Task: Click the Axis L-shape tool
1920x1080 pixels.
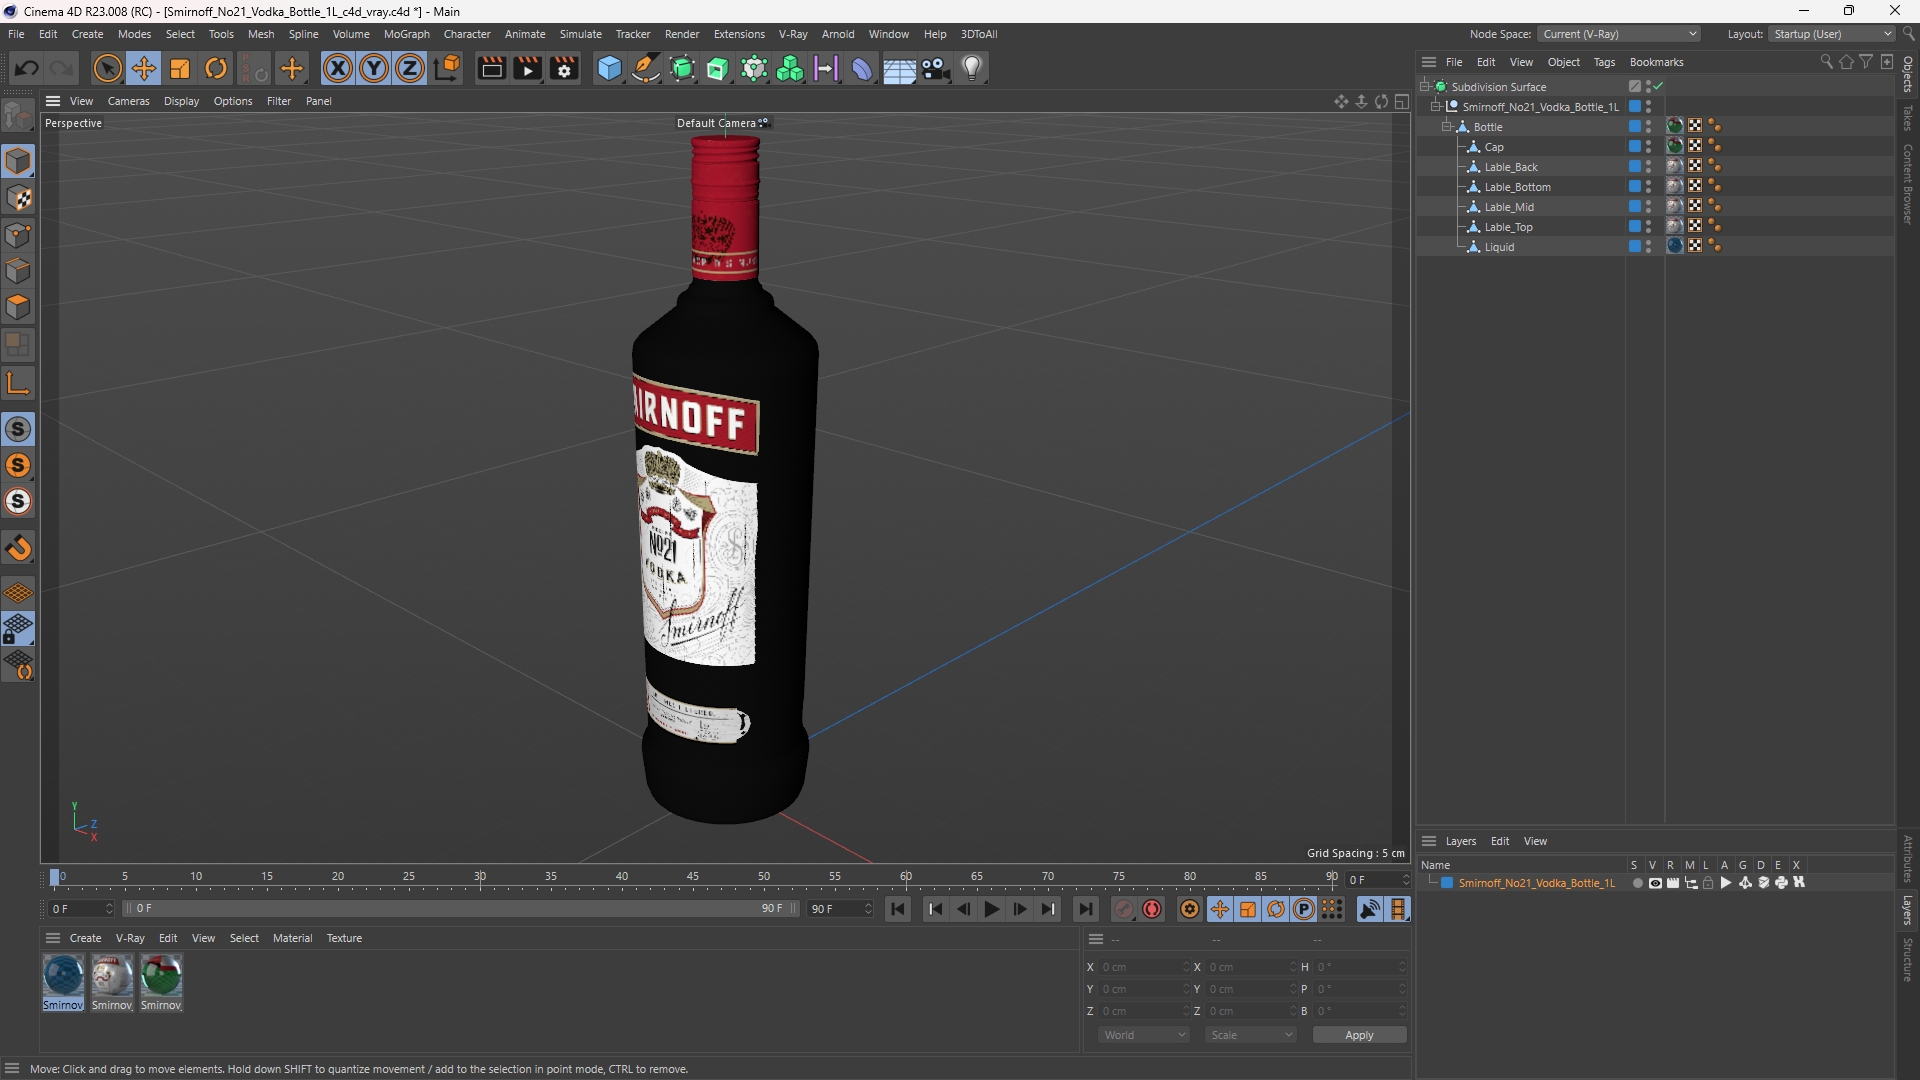Action: [18, 382]
